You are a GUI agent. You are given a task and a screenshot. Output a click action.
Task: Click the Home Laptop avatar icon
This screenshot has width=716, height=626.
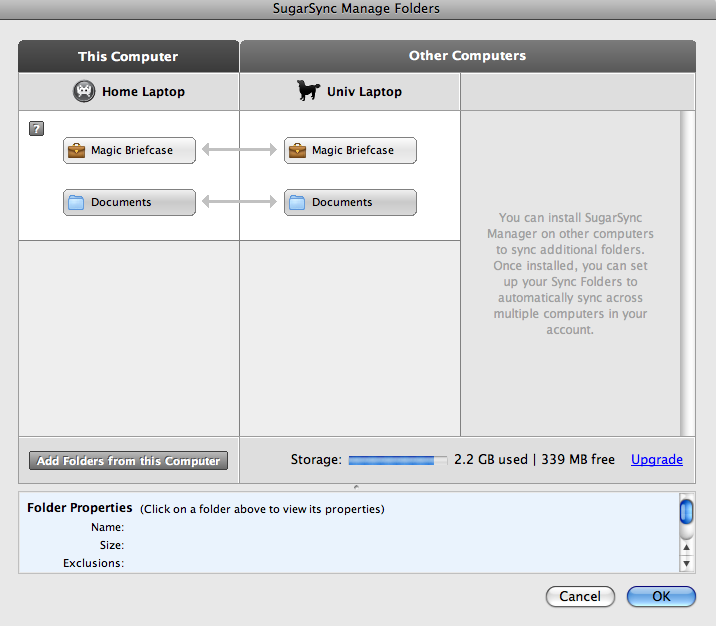pos(84,91)
